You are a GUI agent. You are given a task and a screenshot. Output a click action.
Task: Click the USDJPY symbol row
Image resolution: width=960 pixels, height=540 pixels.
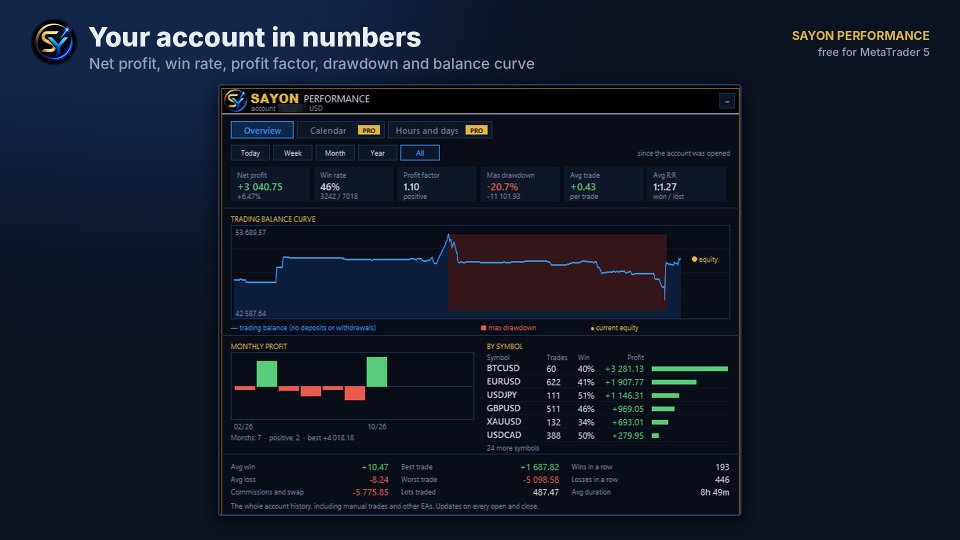point(607,396)
